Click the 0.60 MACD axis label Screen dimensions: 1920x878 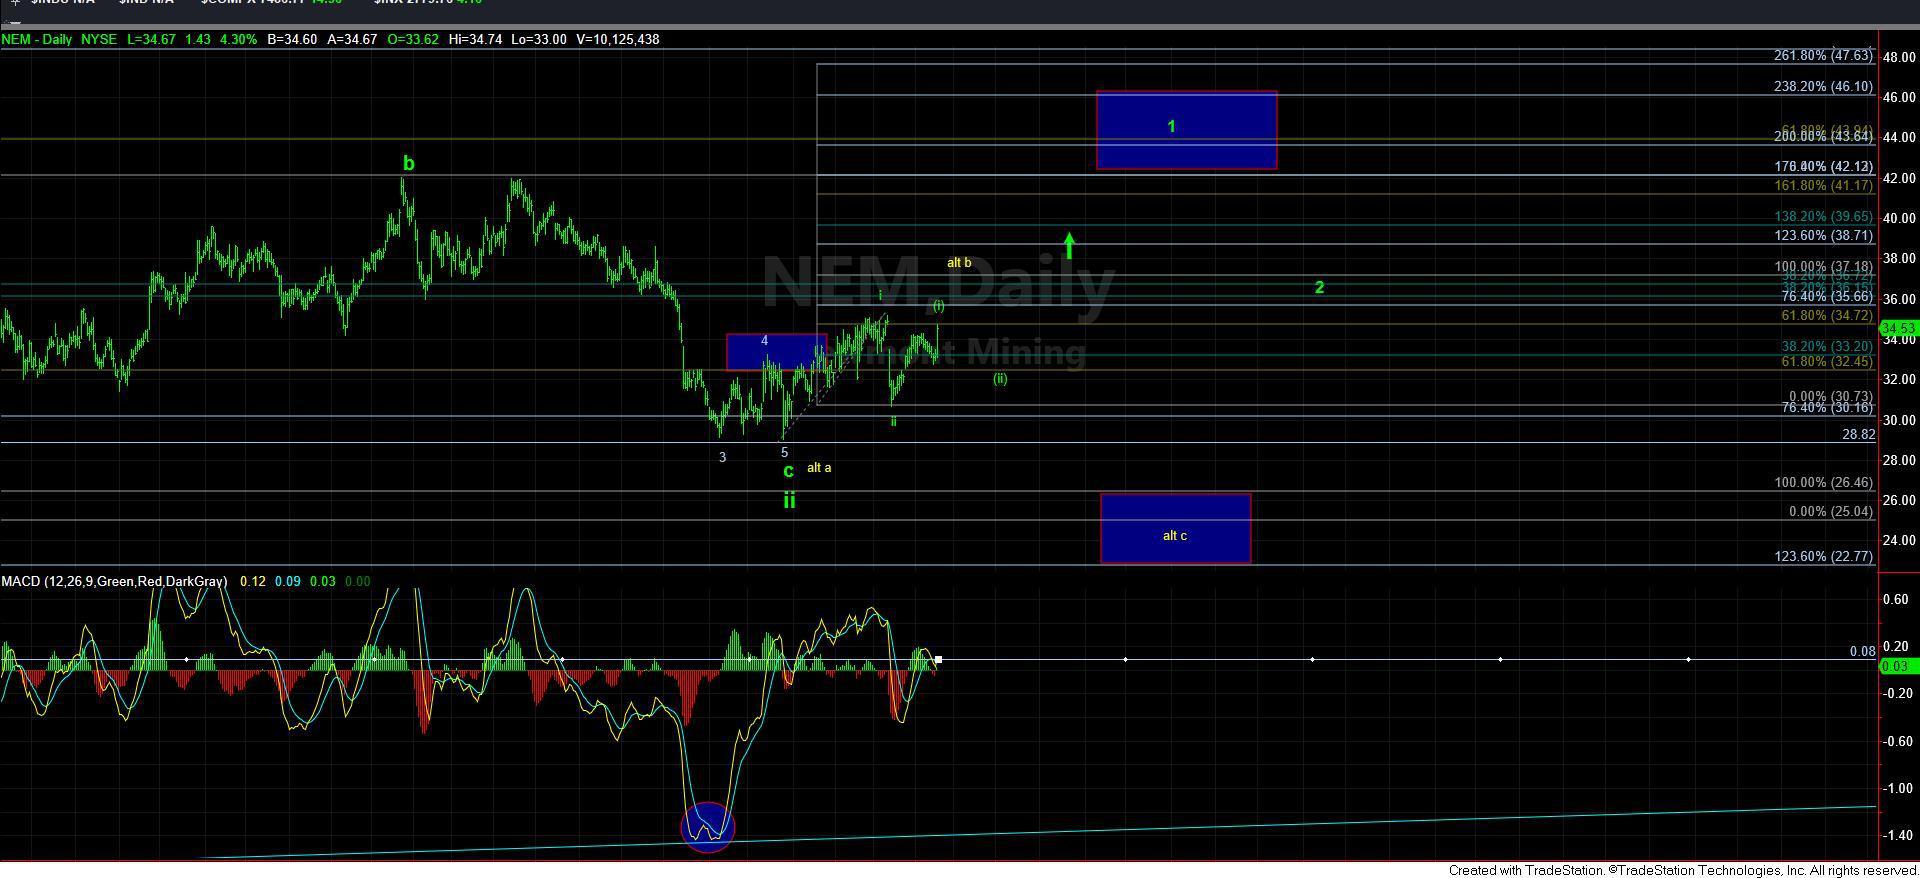1895,600
